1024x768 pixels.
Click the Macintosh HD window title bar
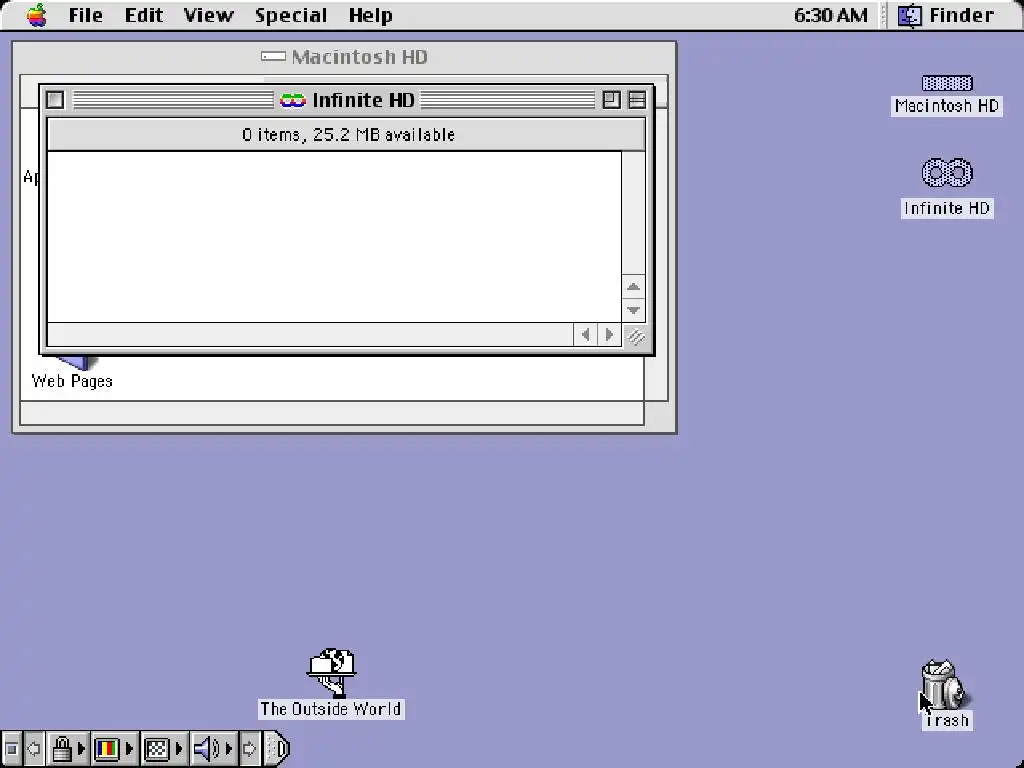(344, 57)
